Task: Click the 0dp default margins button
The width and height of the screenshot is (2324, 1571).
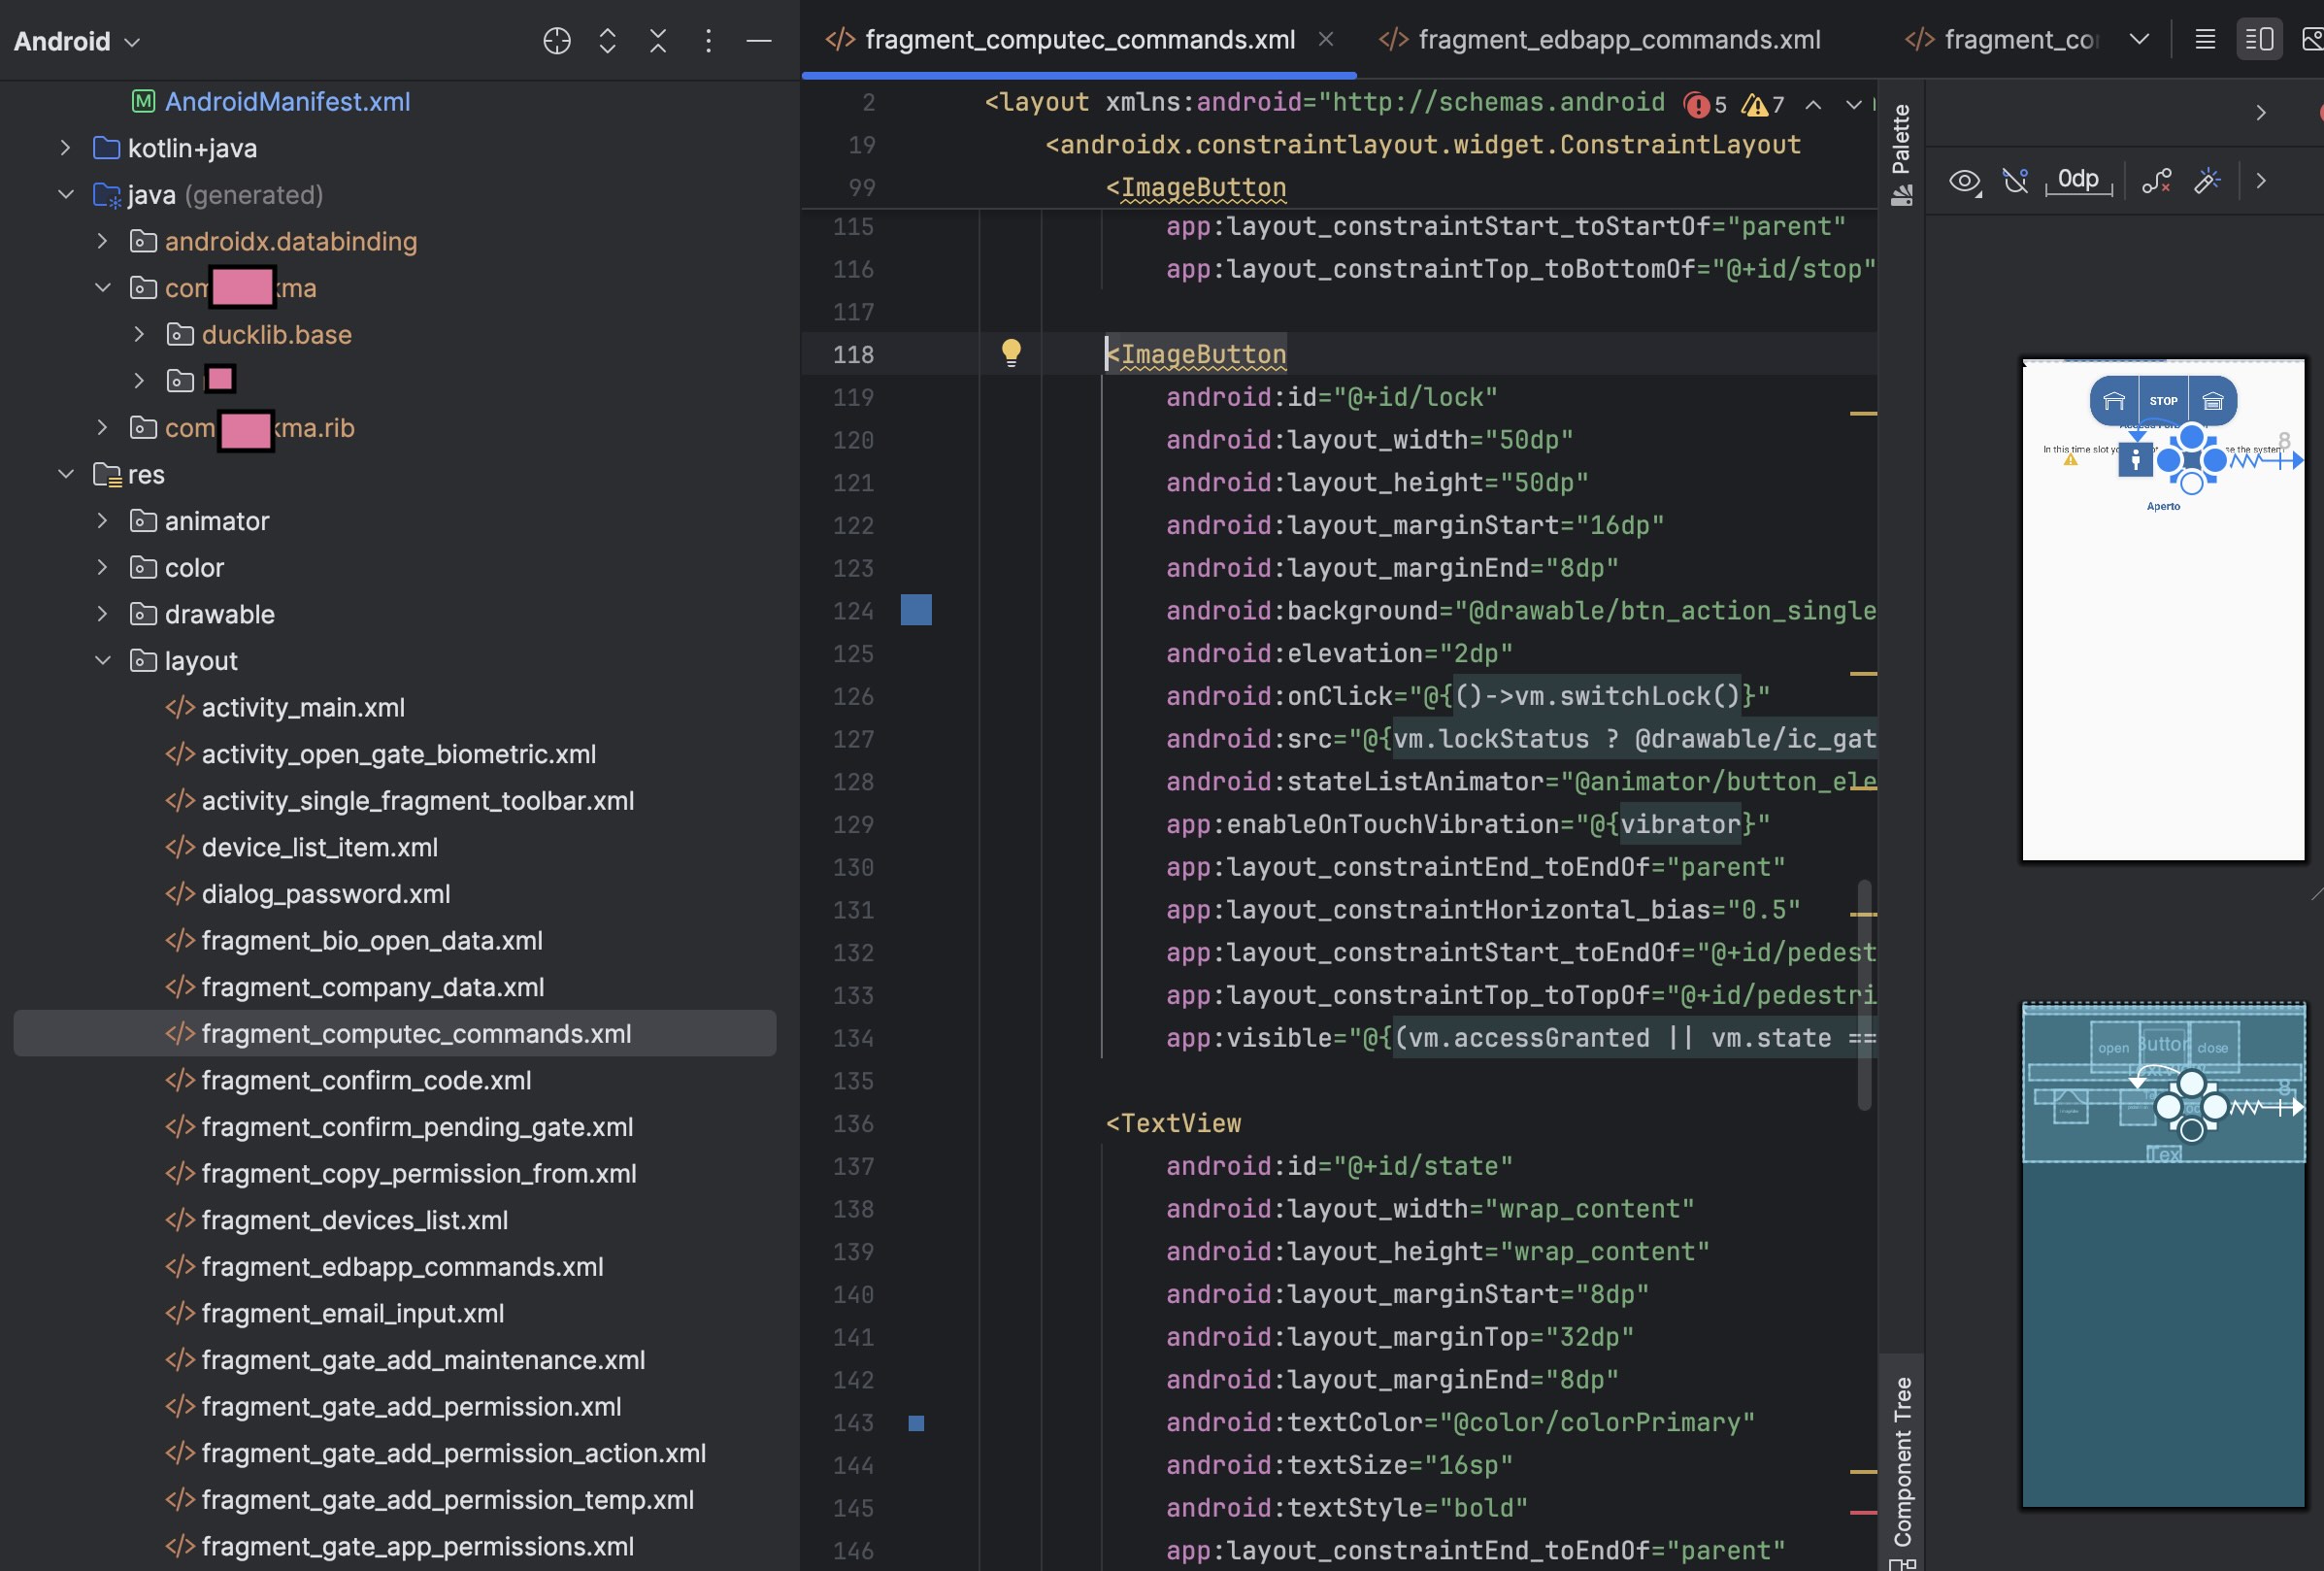Action: point(2078,180)
